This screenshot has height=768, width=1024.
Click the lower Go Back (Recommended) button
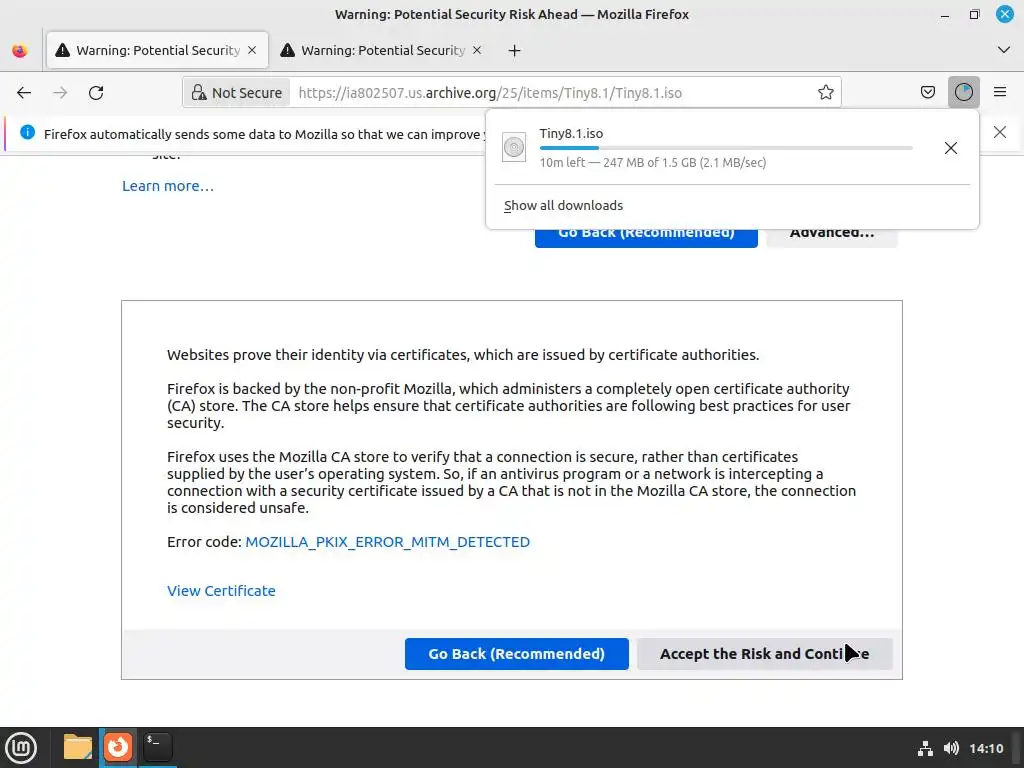[517, 654]
